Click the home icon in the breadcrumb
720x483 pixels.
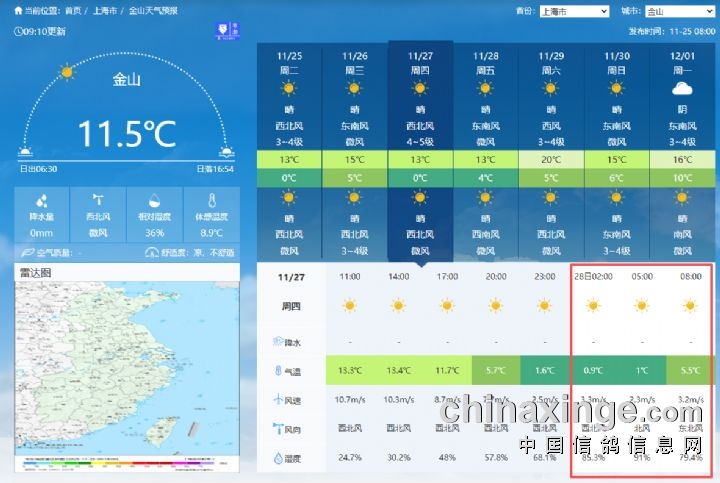pos(18,11)
